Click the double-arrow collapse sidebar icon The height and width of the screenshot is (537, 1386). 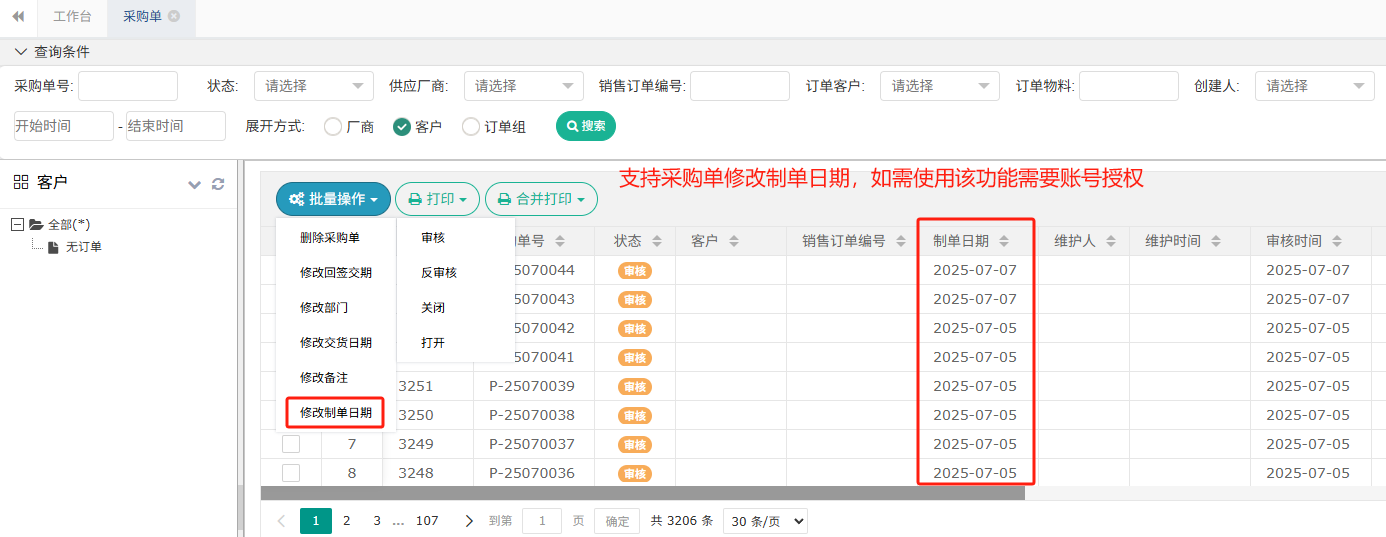[18, 17]
